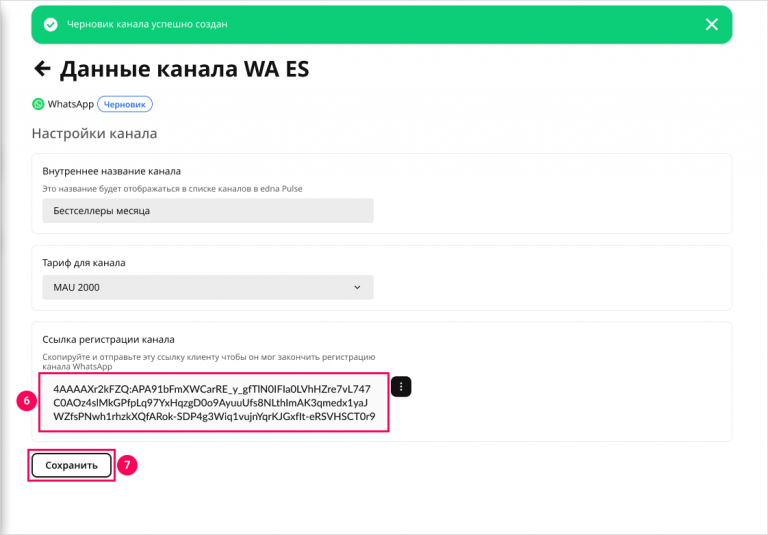Image resolution: width=768 pixels, height=535 pixels.
Task: Select the channel registration link text box
Action: point(214,403)
